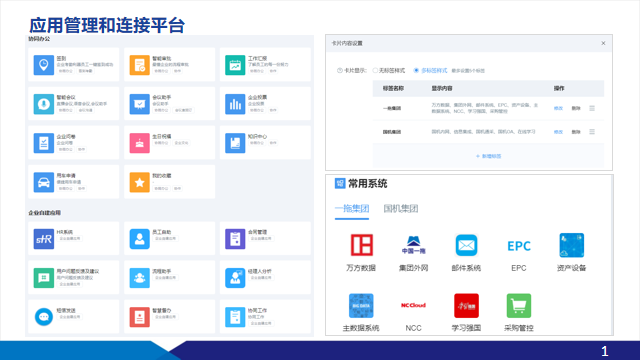This screenshot has width=640, height=360.
Task: Open the 资产设备 icon
Action: pyautogui.click(x=571, y=245)
